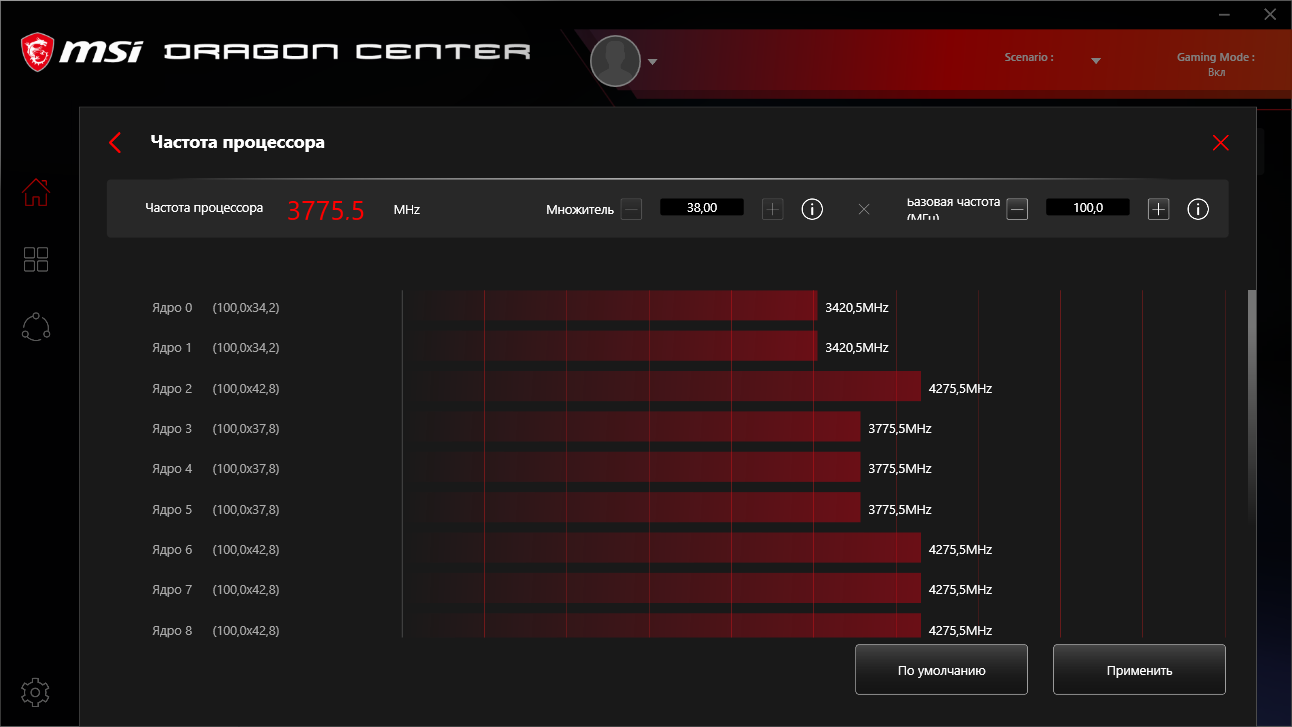Select the Ядро 6 label
The height and width of the screenshot is (727, 1292).
pos(172,550)
